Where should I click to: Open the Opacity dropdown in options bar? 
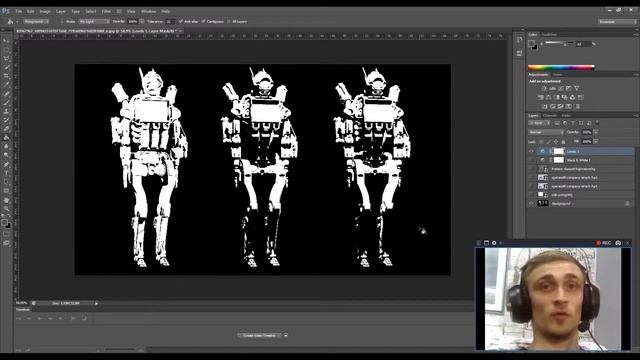(142, 21)
